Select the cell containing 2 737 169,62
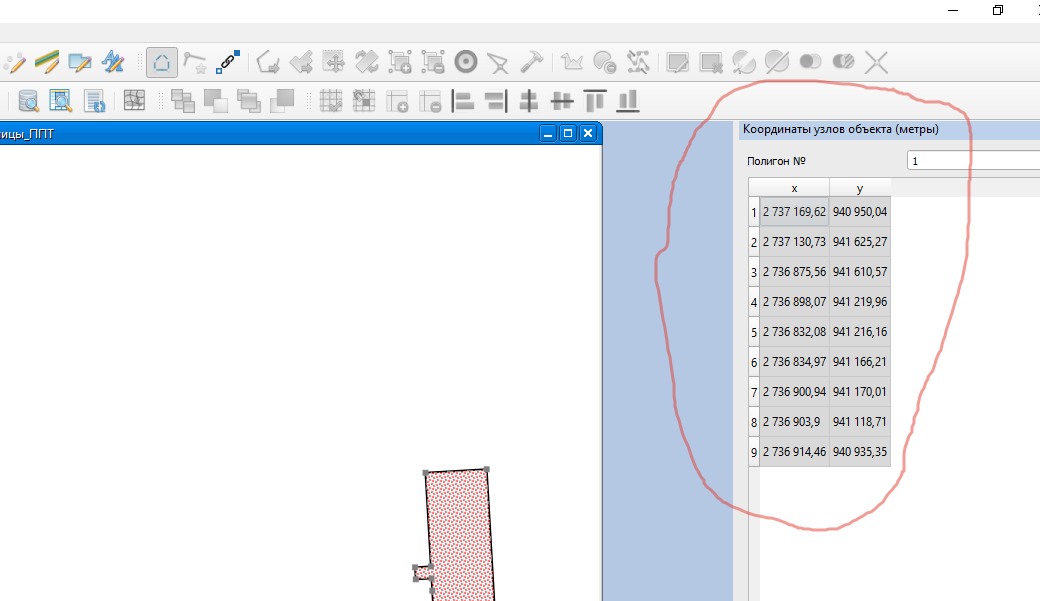The image size is (1040, 601). click(794, 212)
